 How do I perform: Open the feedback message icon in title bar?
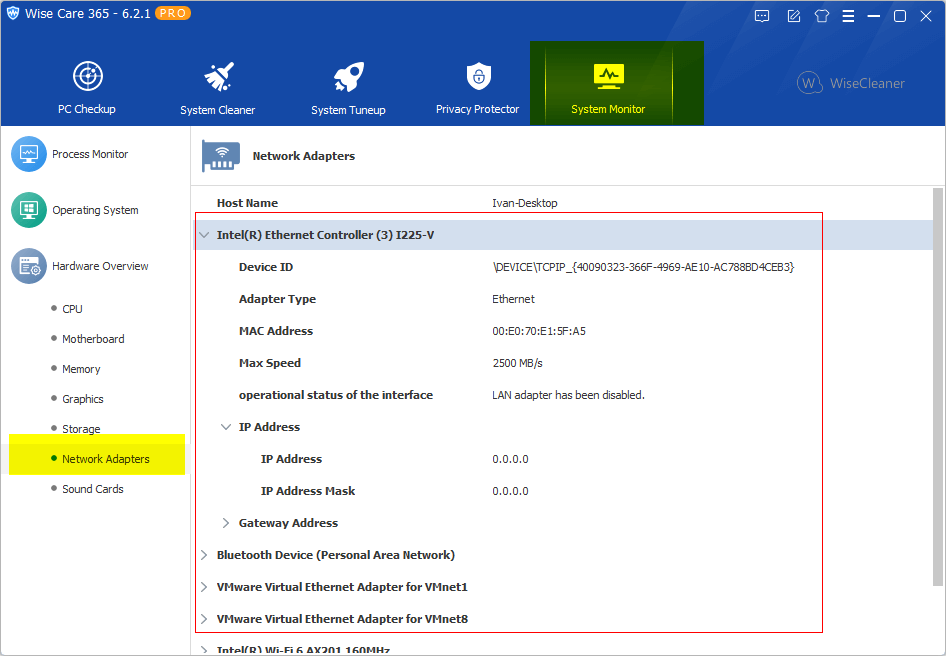tap(762, 16)
